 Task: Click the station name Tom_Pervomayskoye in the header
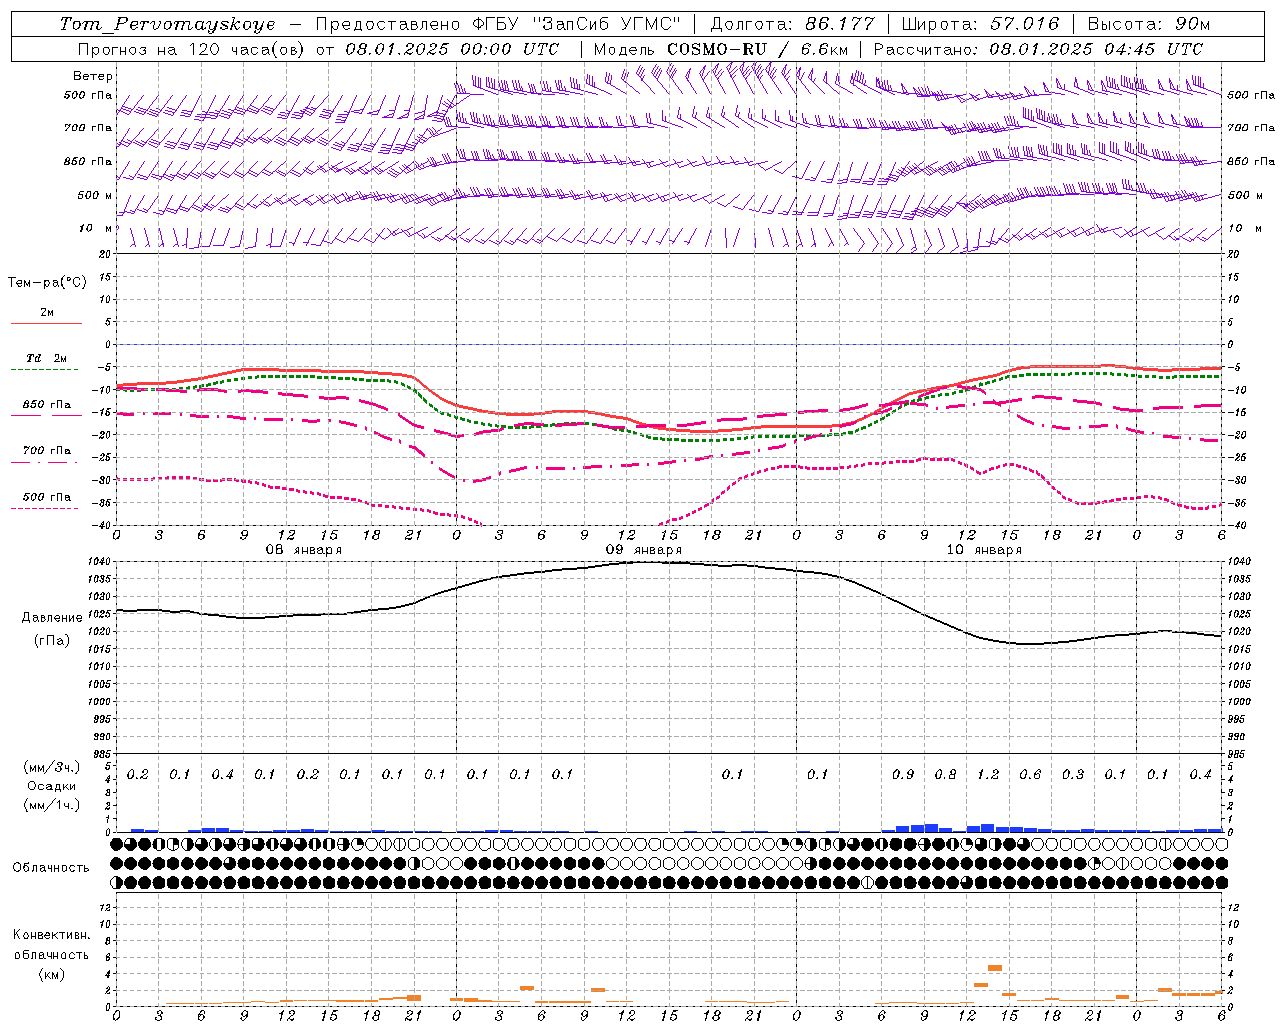click(167, 24)
